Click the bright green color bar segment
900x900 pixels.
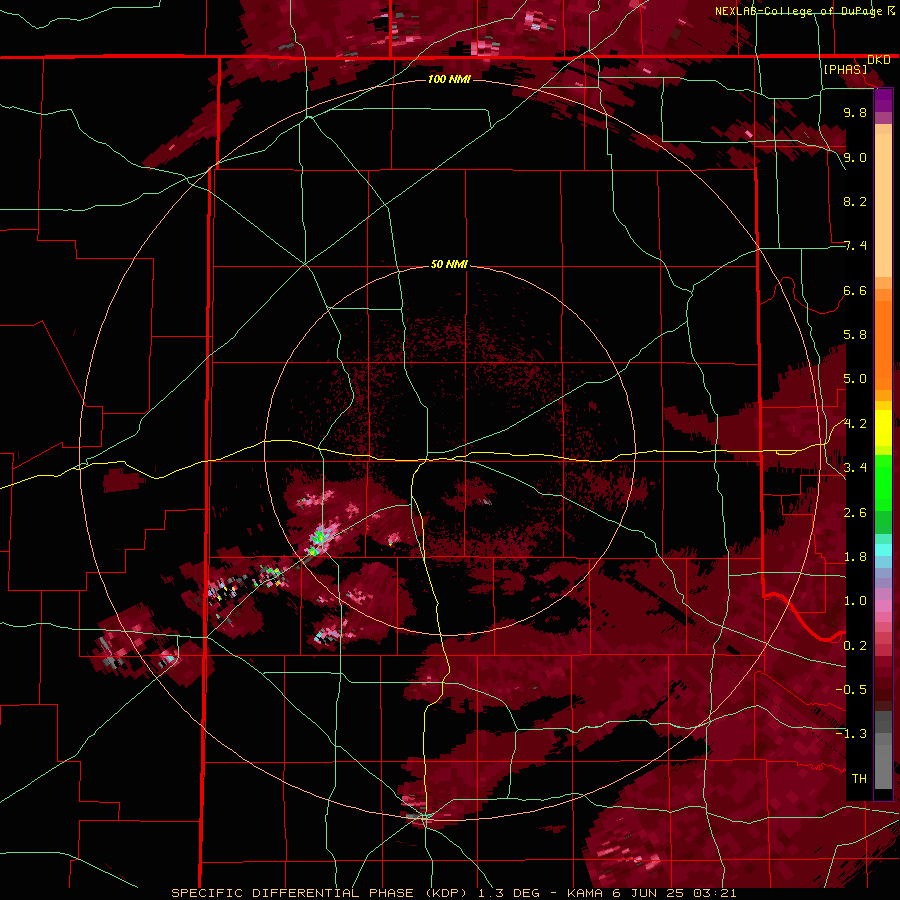pos(883,482)
